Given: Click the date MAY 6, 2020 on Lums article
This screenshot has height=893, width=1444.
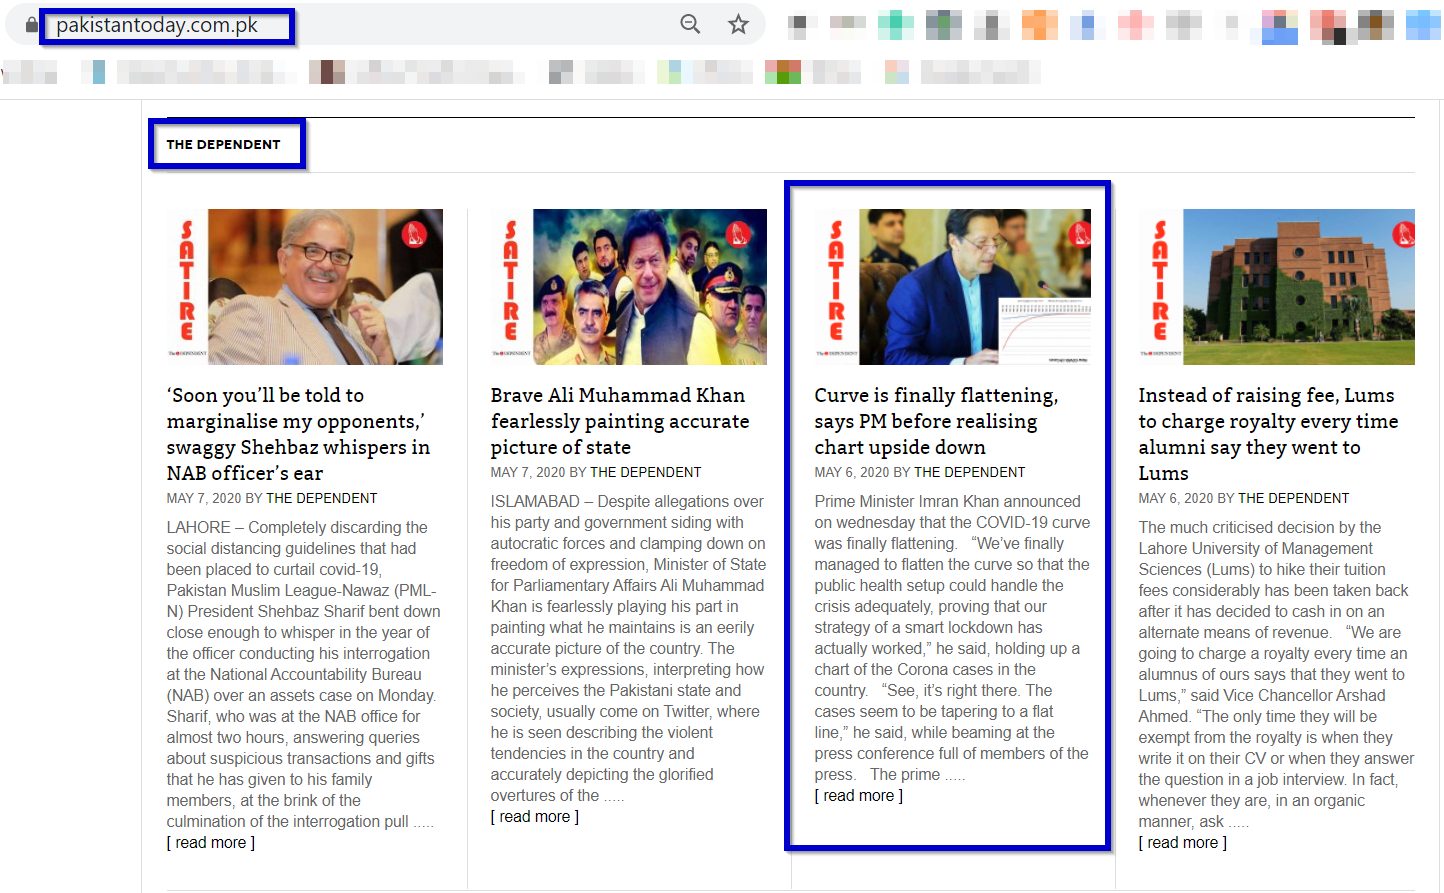Looking at the screenshot, I should coord(1176,498).
